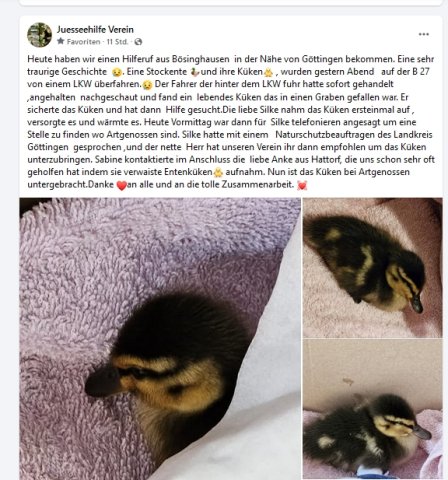
Task: Click crying emoji after 'traurige Geschichte'
Action: [117, 72]
